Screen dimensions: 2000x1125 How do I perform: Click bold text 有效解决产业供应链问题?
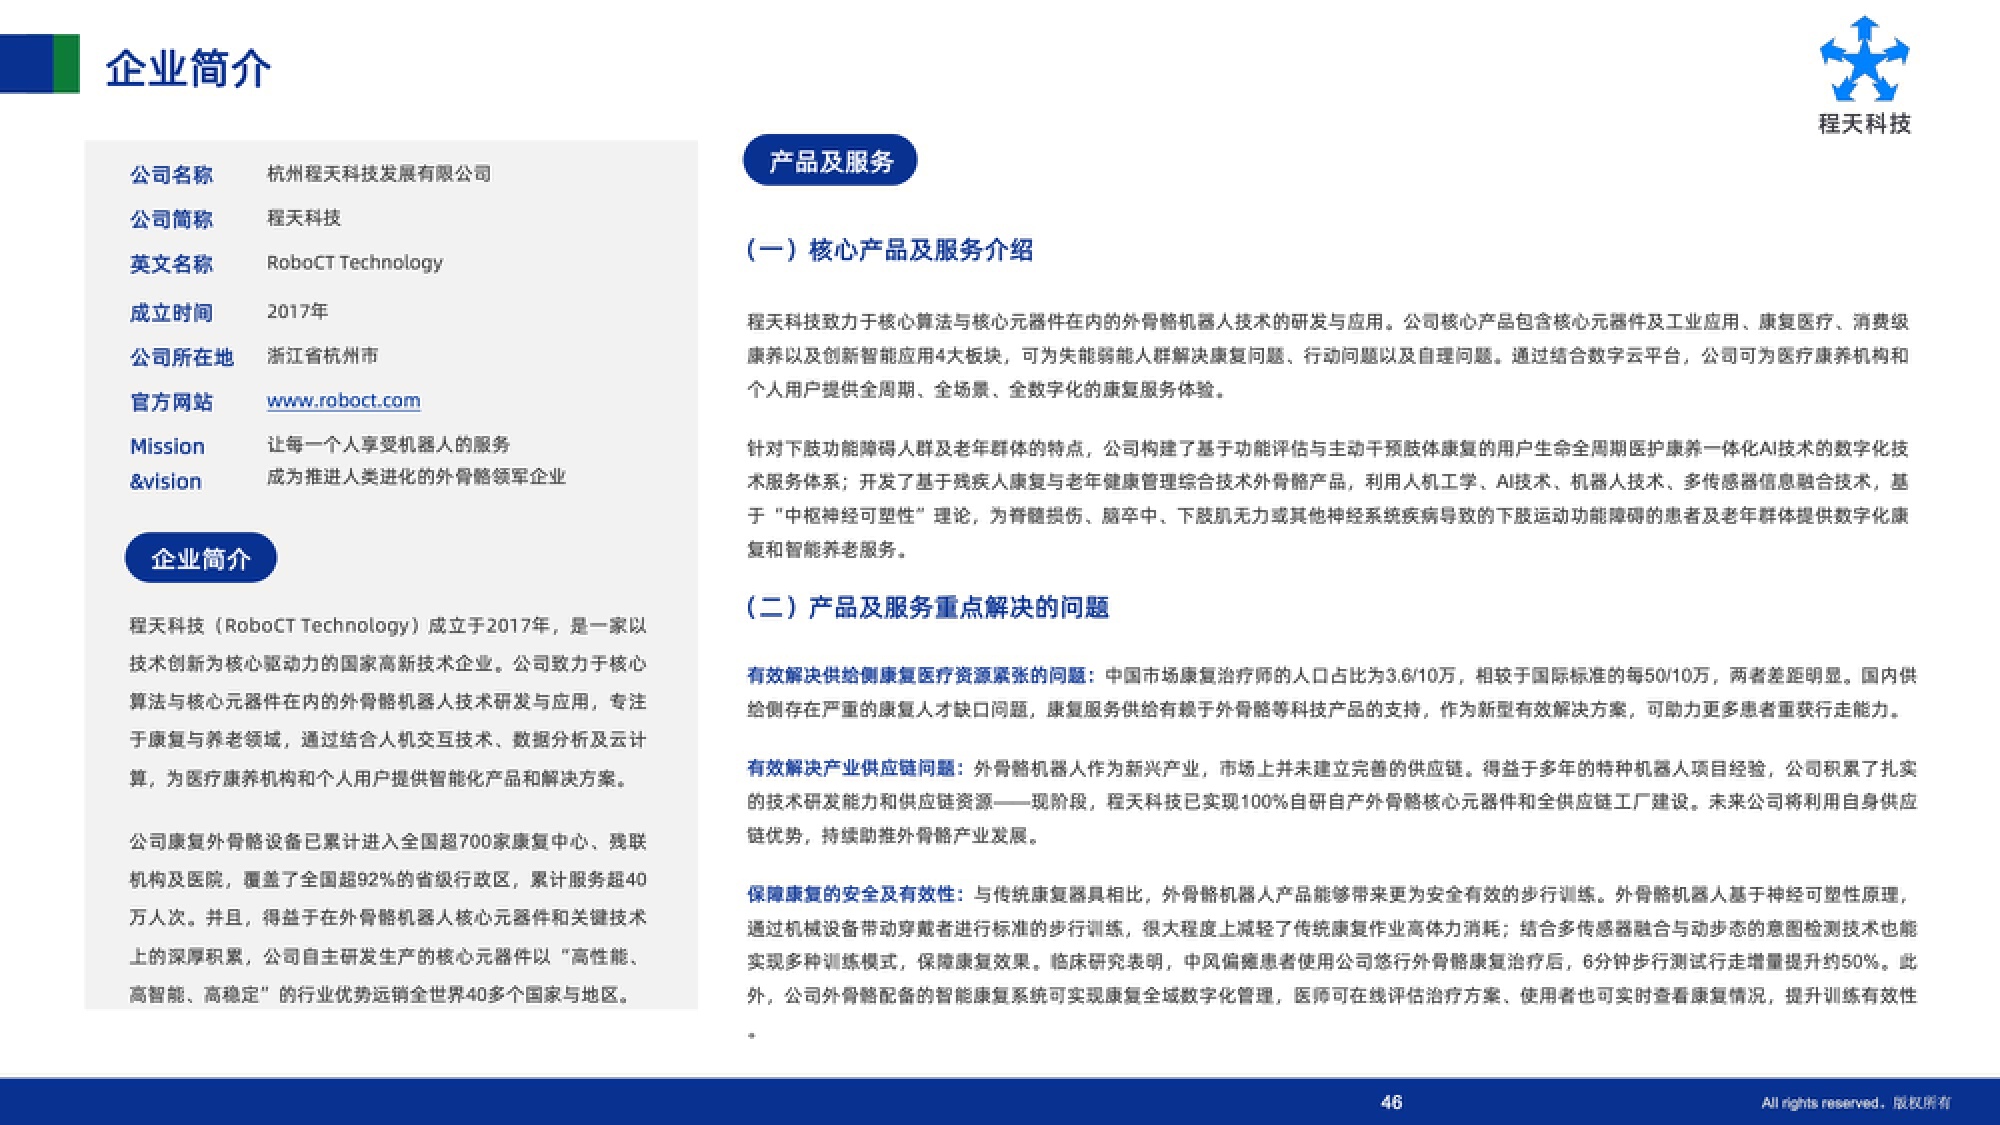click(x=853, y=768)
